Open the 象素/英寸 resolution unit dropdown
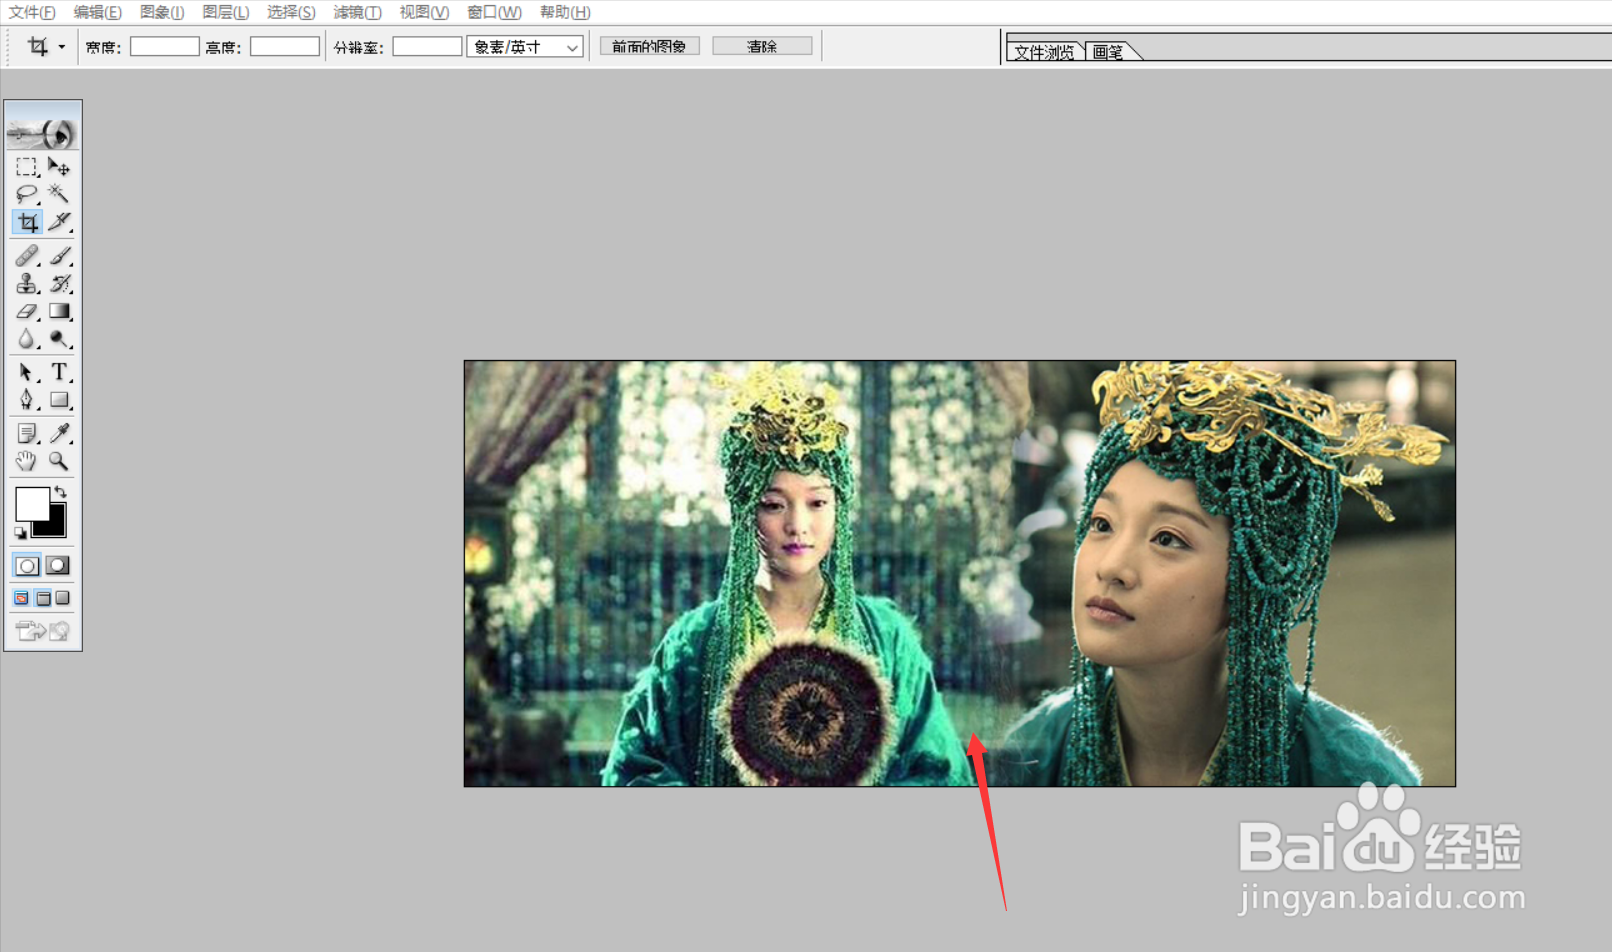1612x952 pixels. [525, 47]
